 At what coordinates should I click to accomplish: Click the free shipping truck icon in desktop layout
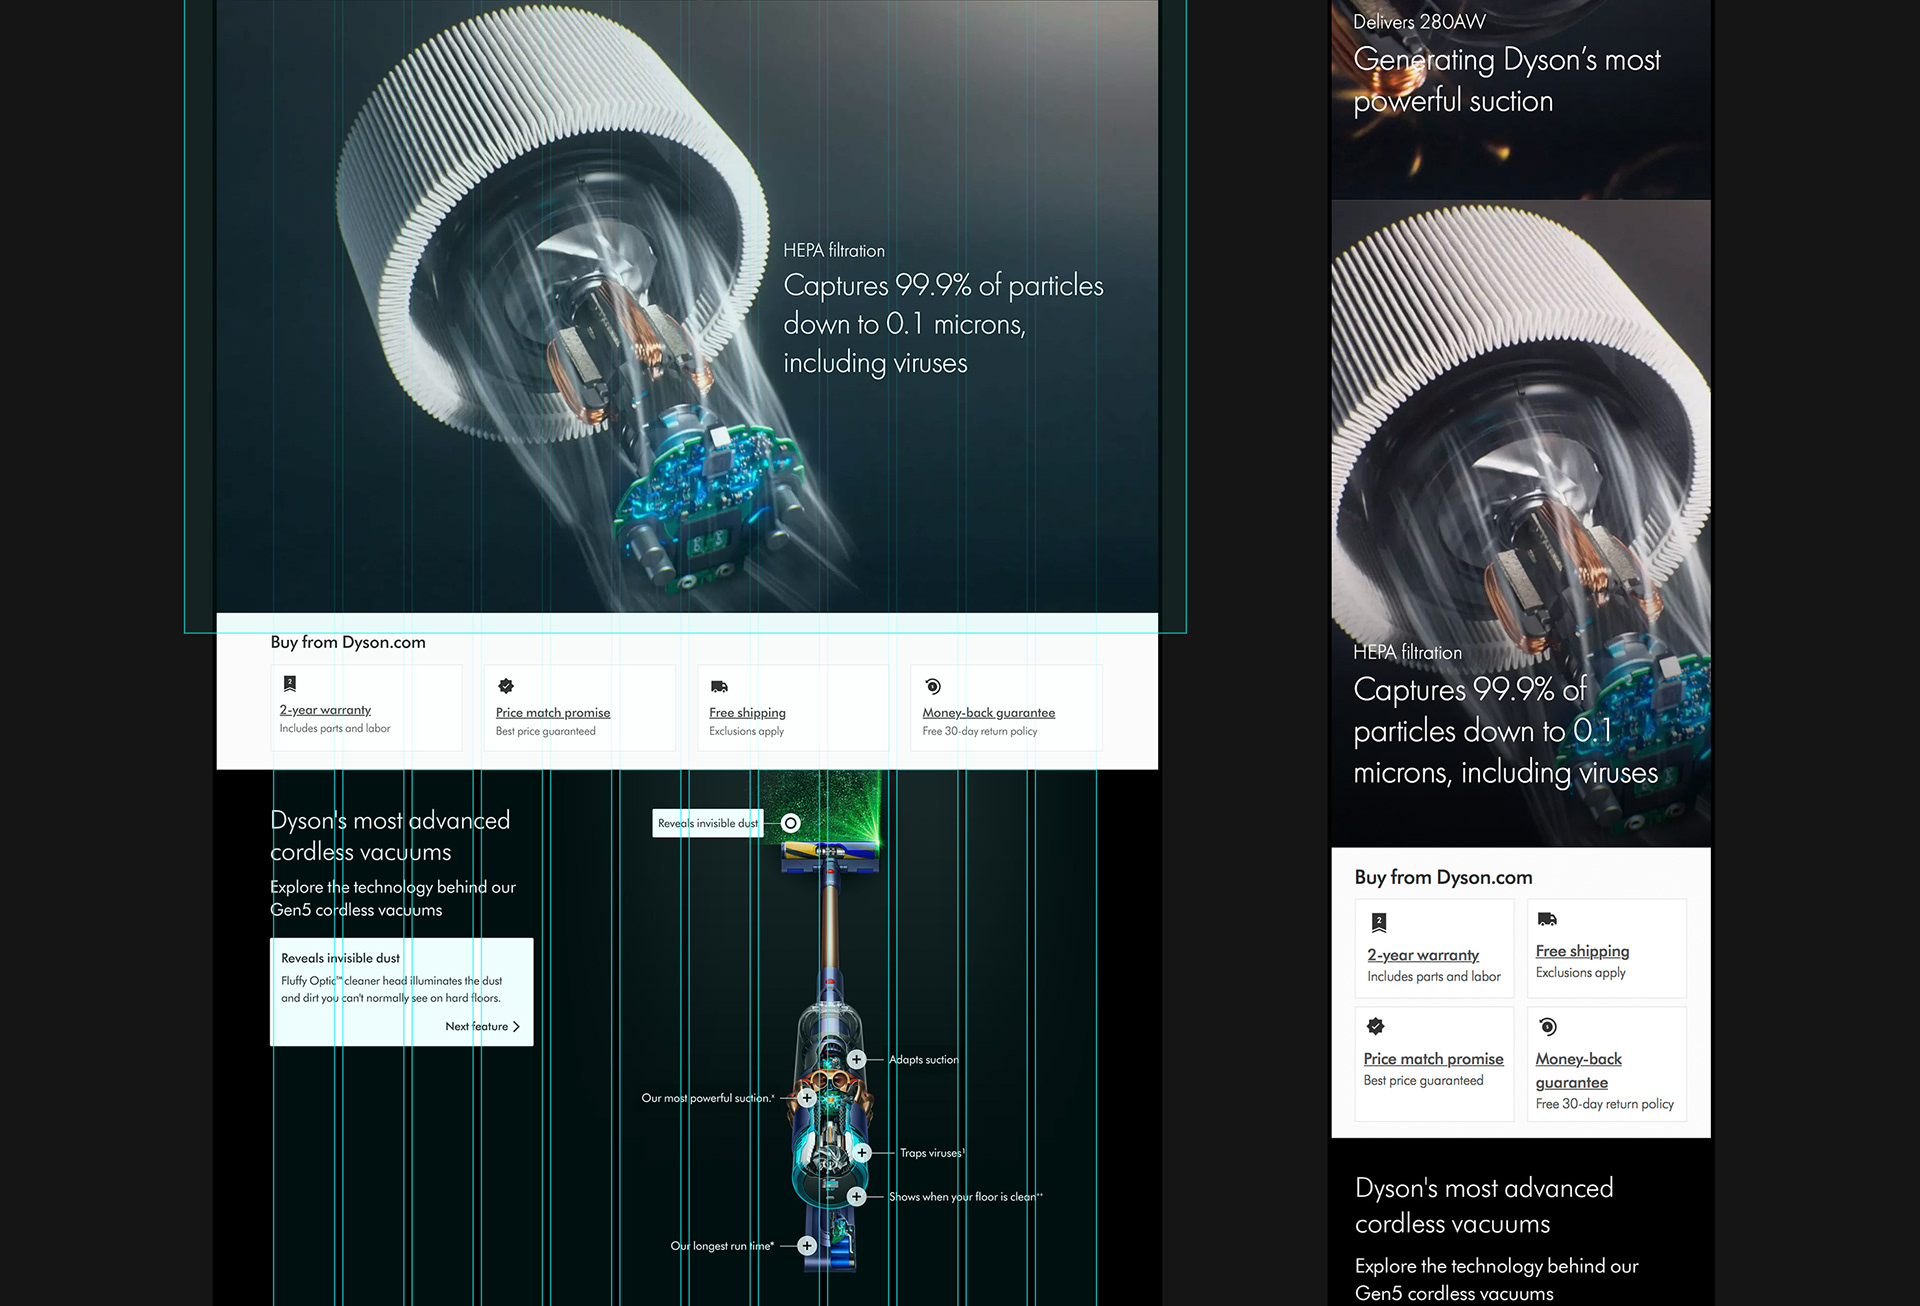[x=719, y=686]
